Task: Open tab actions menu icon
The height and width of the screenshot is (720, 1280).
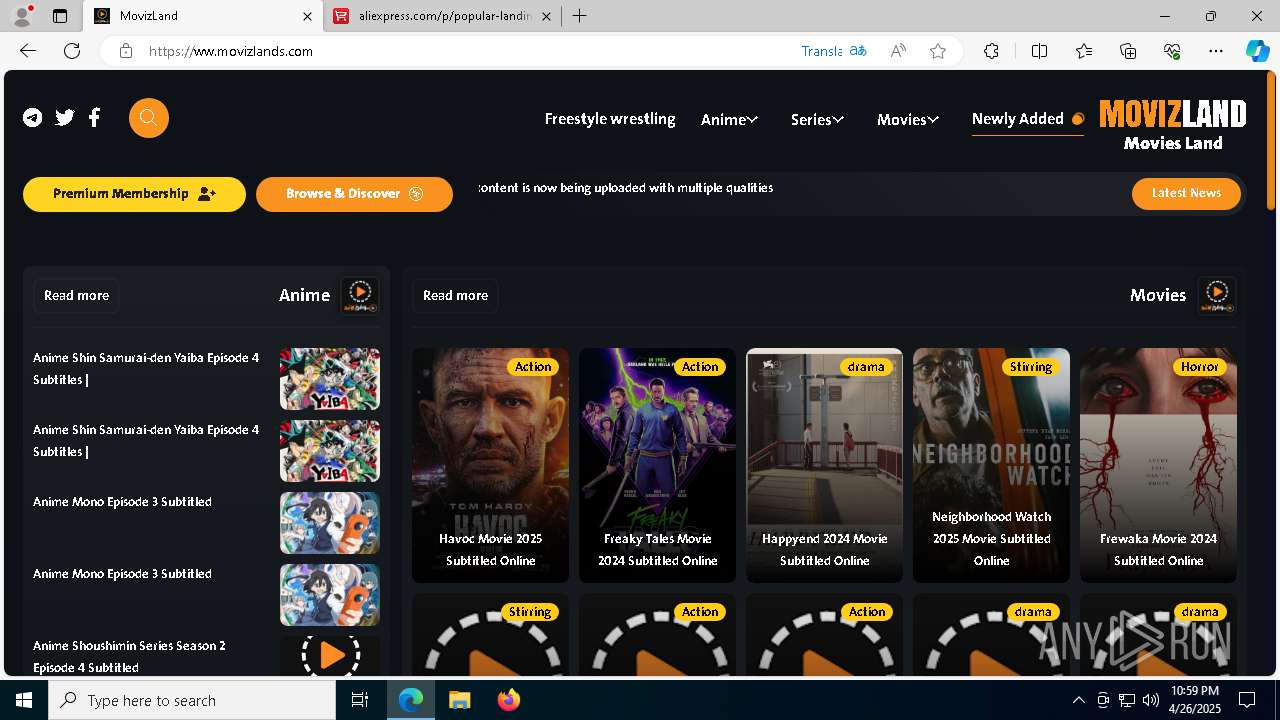Action: [x=60, y=16]
